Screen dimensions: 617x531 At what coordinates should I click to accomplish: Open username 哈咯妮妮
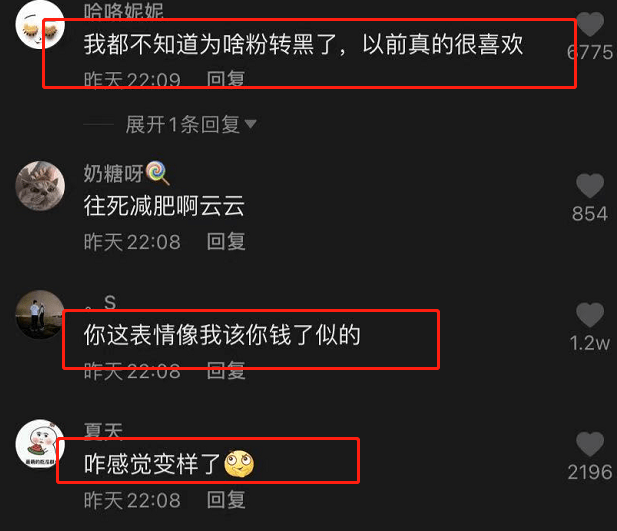click(124, 11)
